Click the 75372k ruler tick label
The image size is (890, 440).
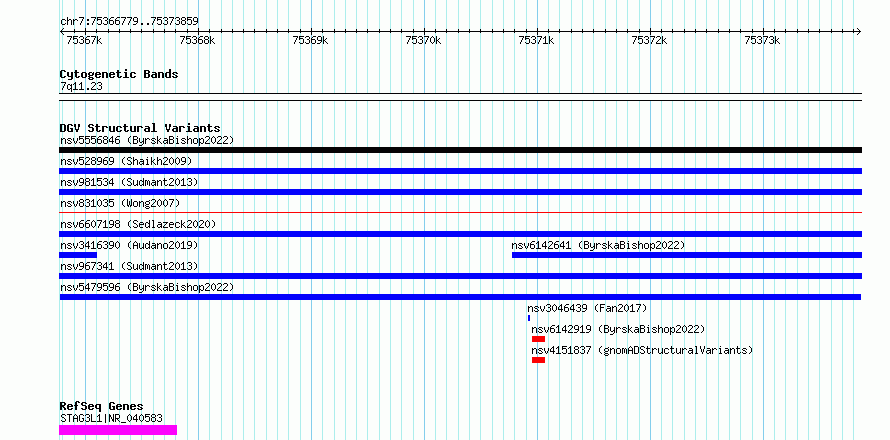click(649, 40)
